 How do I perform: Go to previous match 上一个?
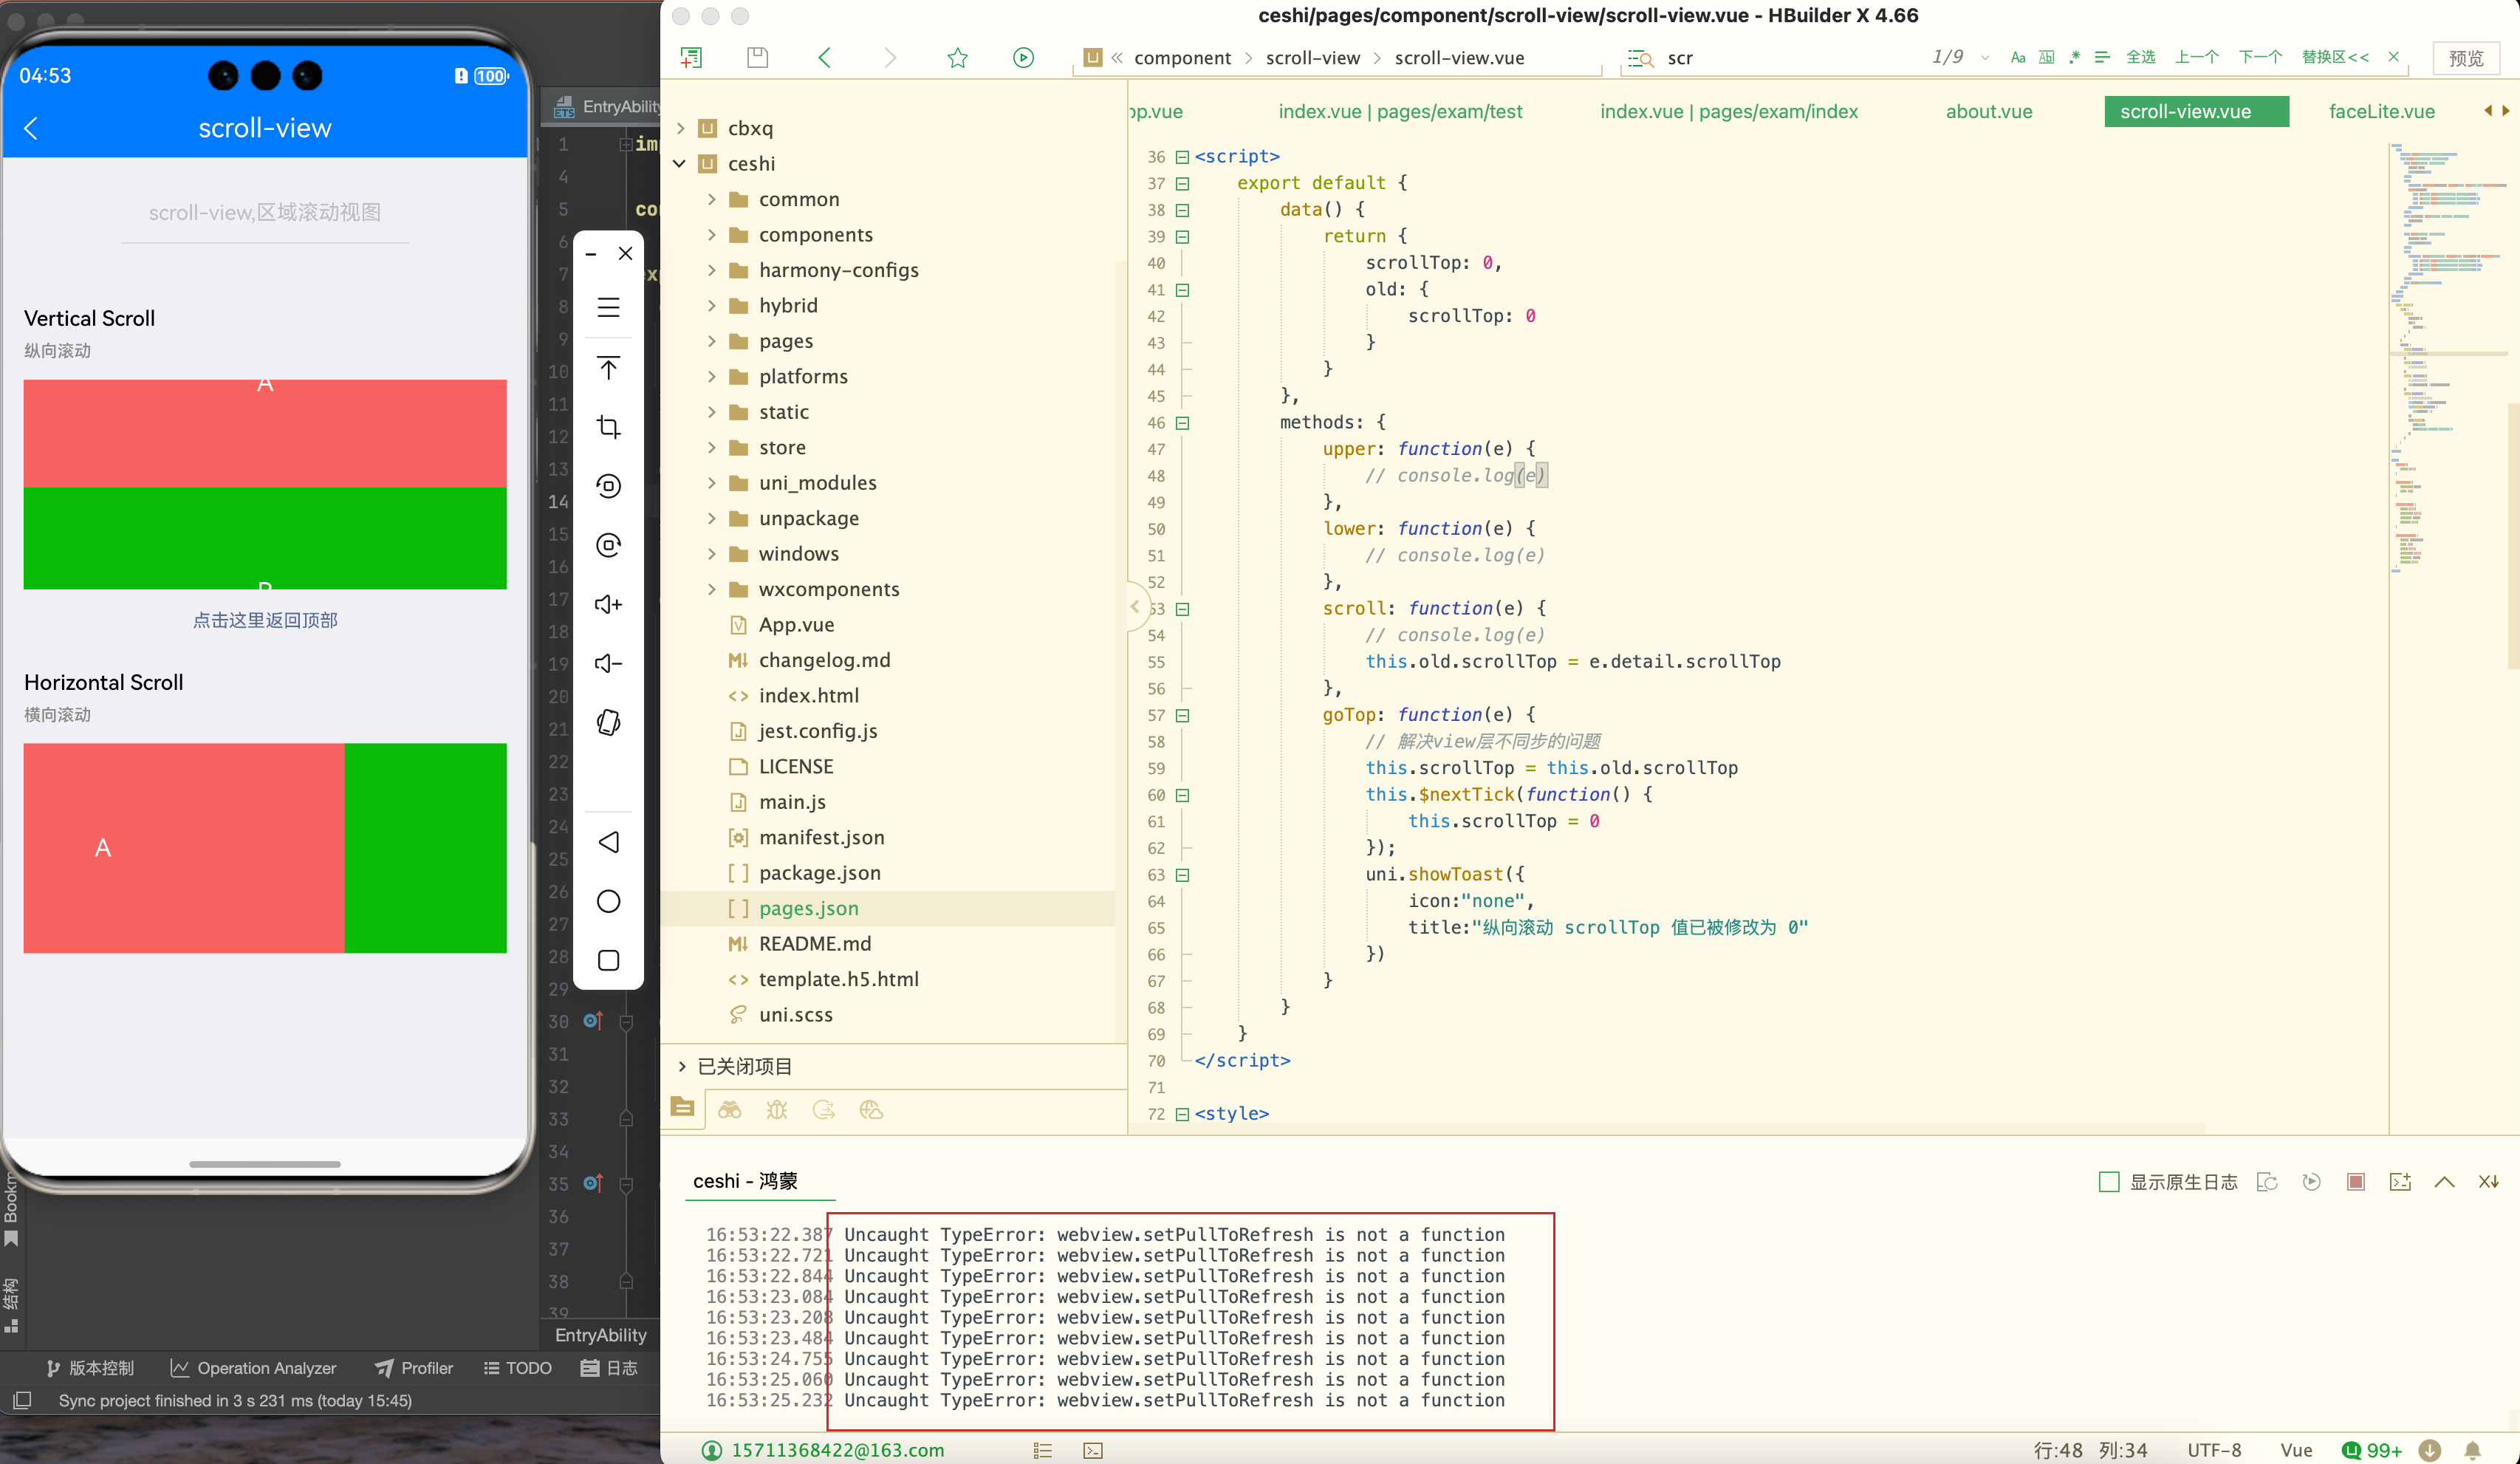[2196, 57]
